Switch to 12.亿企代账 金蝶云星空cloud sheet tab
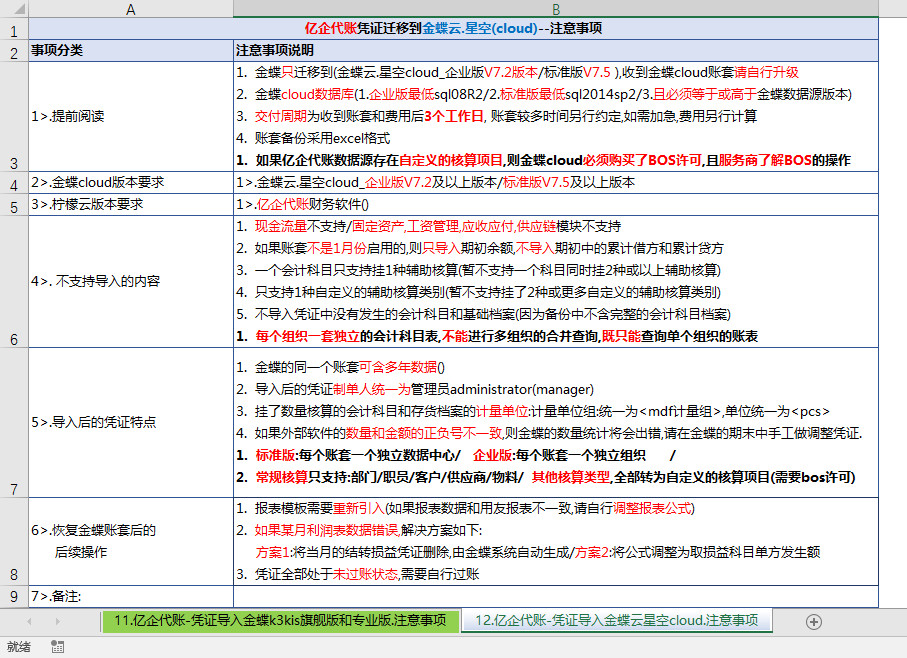 click(616, 620)
